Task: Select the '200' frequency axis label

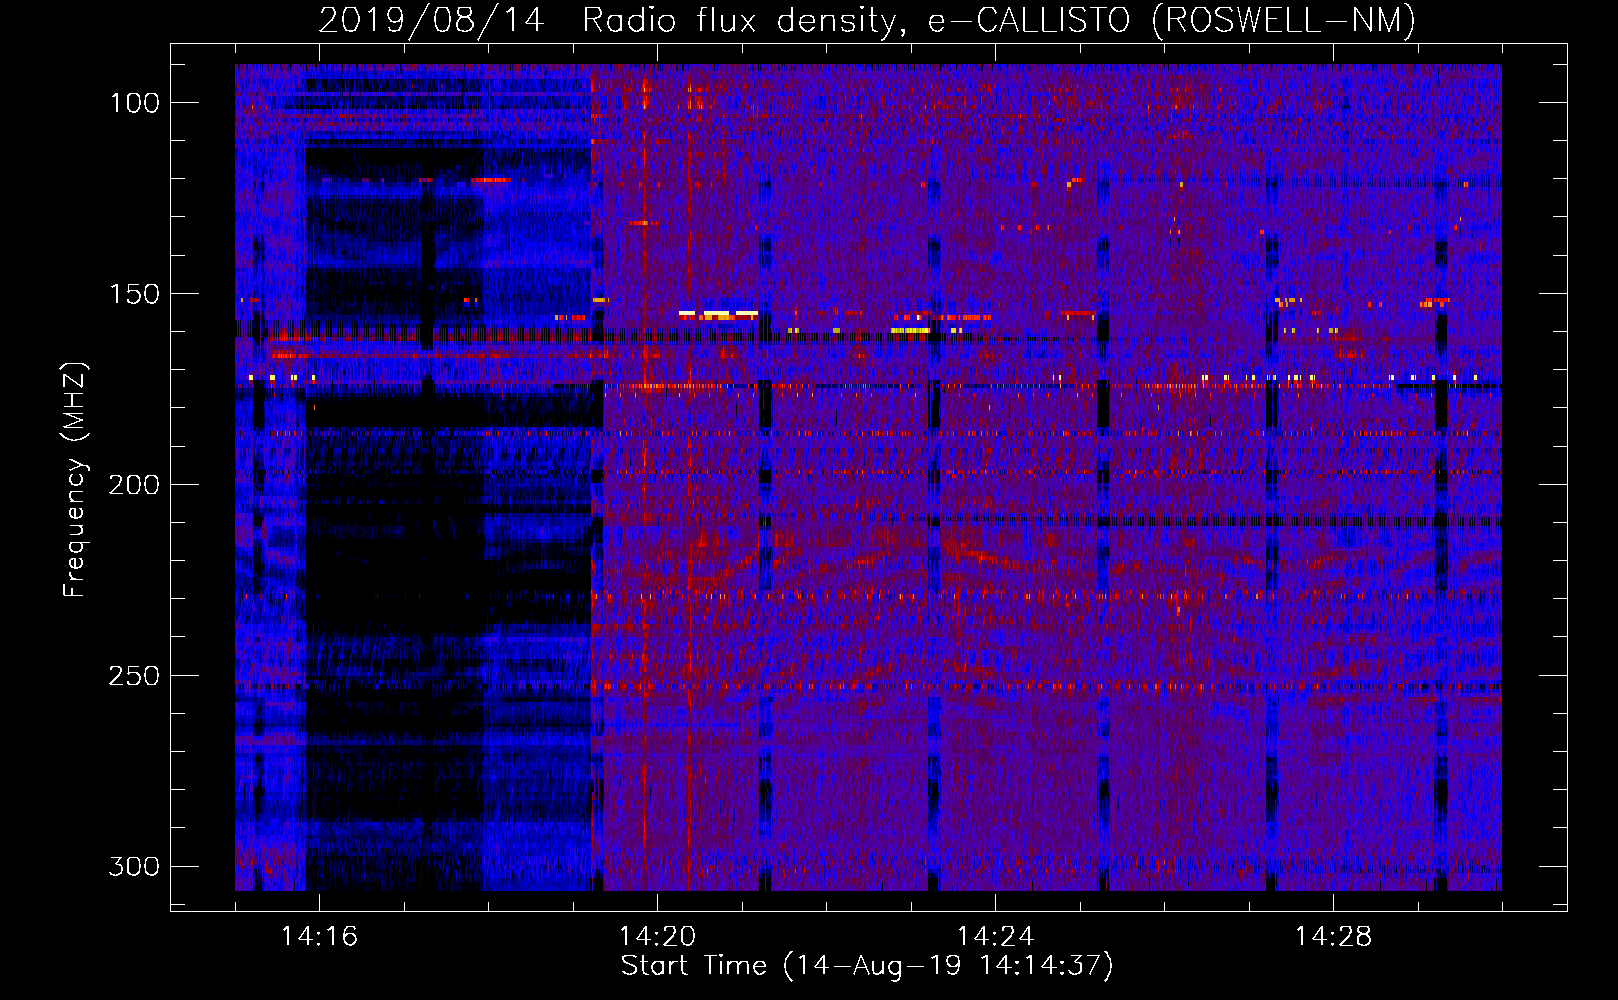Action: pyautogui.click(x=134, y=485)
